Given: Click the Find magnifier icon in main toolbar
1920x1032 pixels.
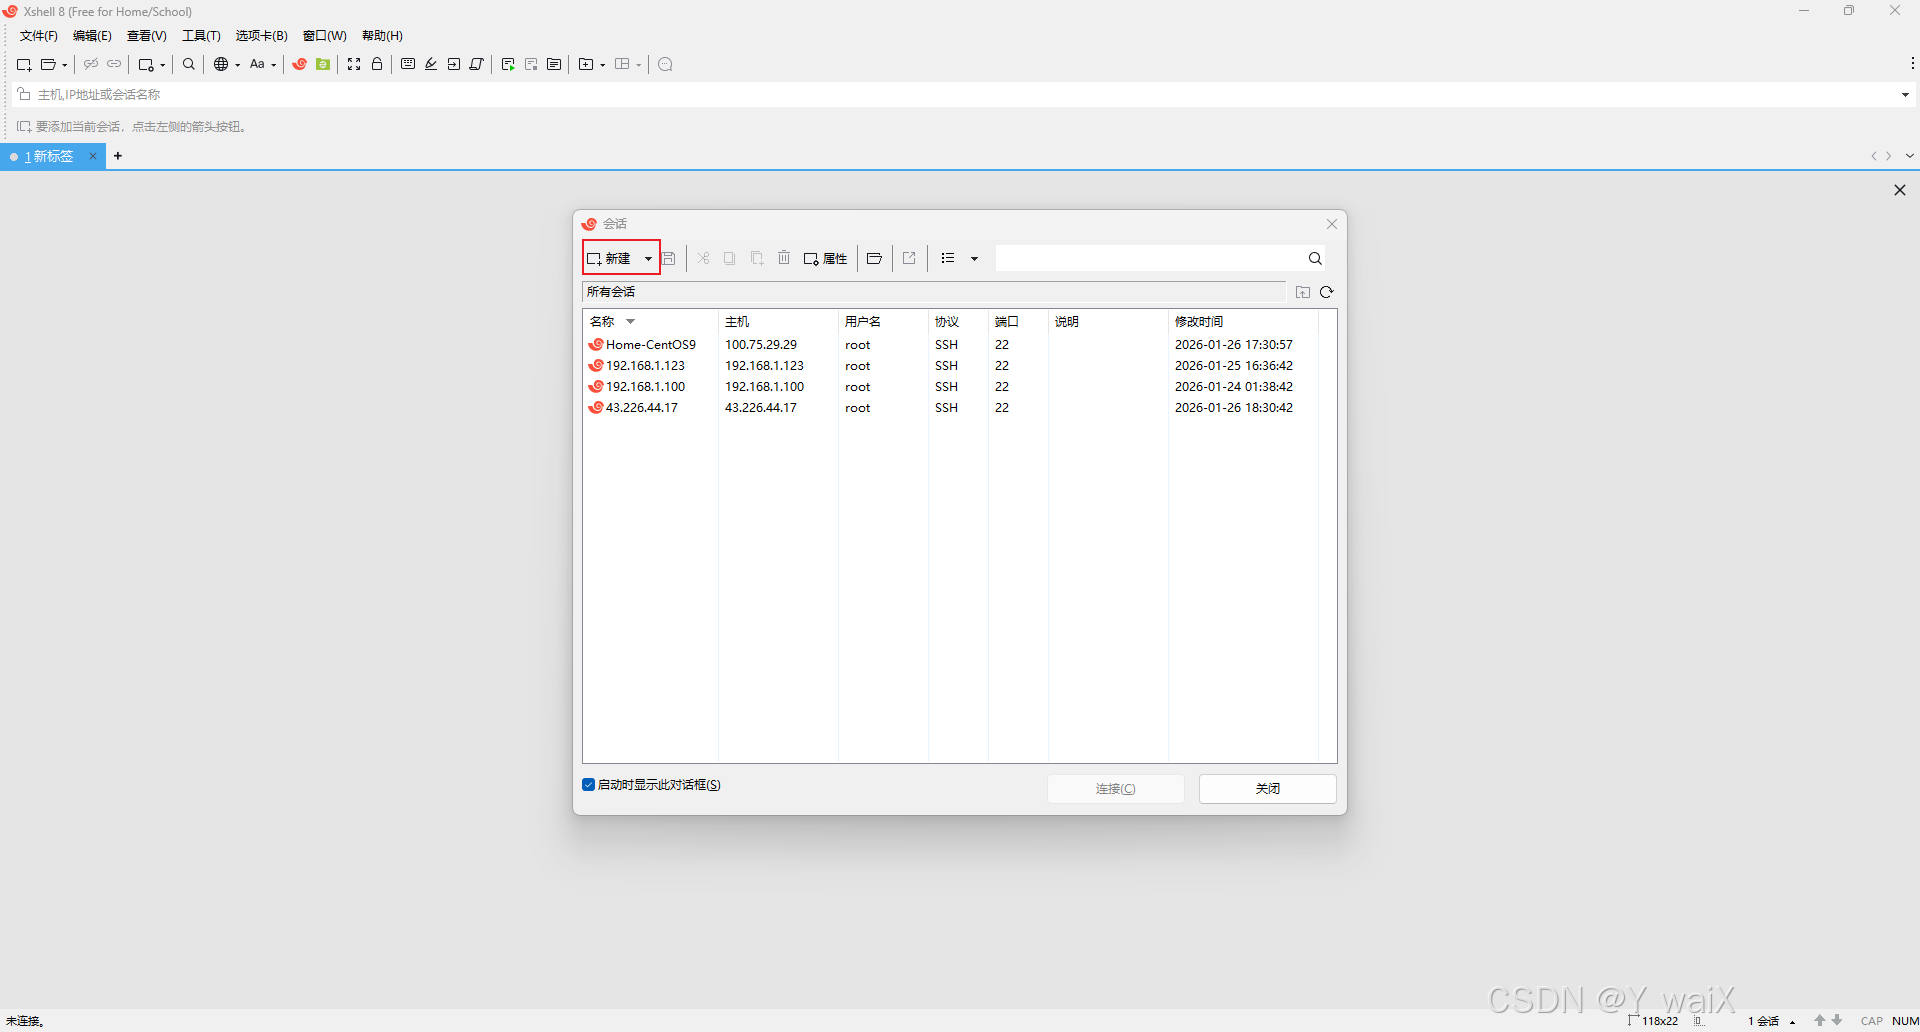Looking at the screenshot, I should (189, 64).
